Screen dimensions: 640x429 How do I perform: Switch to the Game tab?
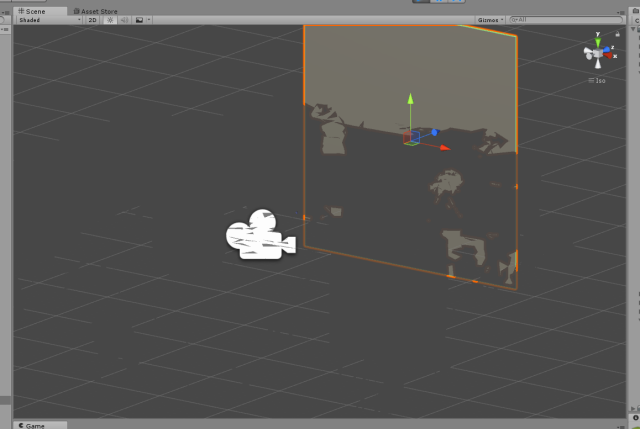coord(40,425)
